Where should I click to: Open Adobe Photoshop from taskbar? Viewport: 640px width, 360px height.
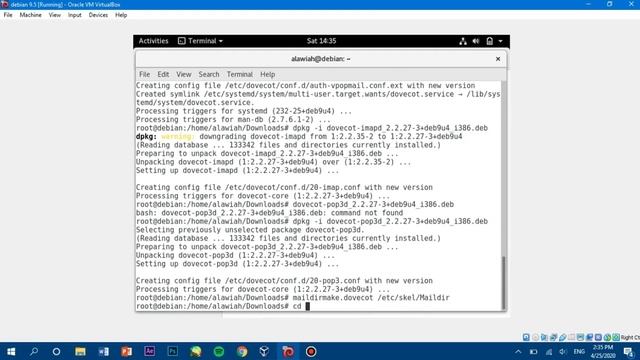173,351
